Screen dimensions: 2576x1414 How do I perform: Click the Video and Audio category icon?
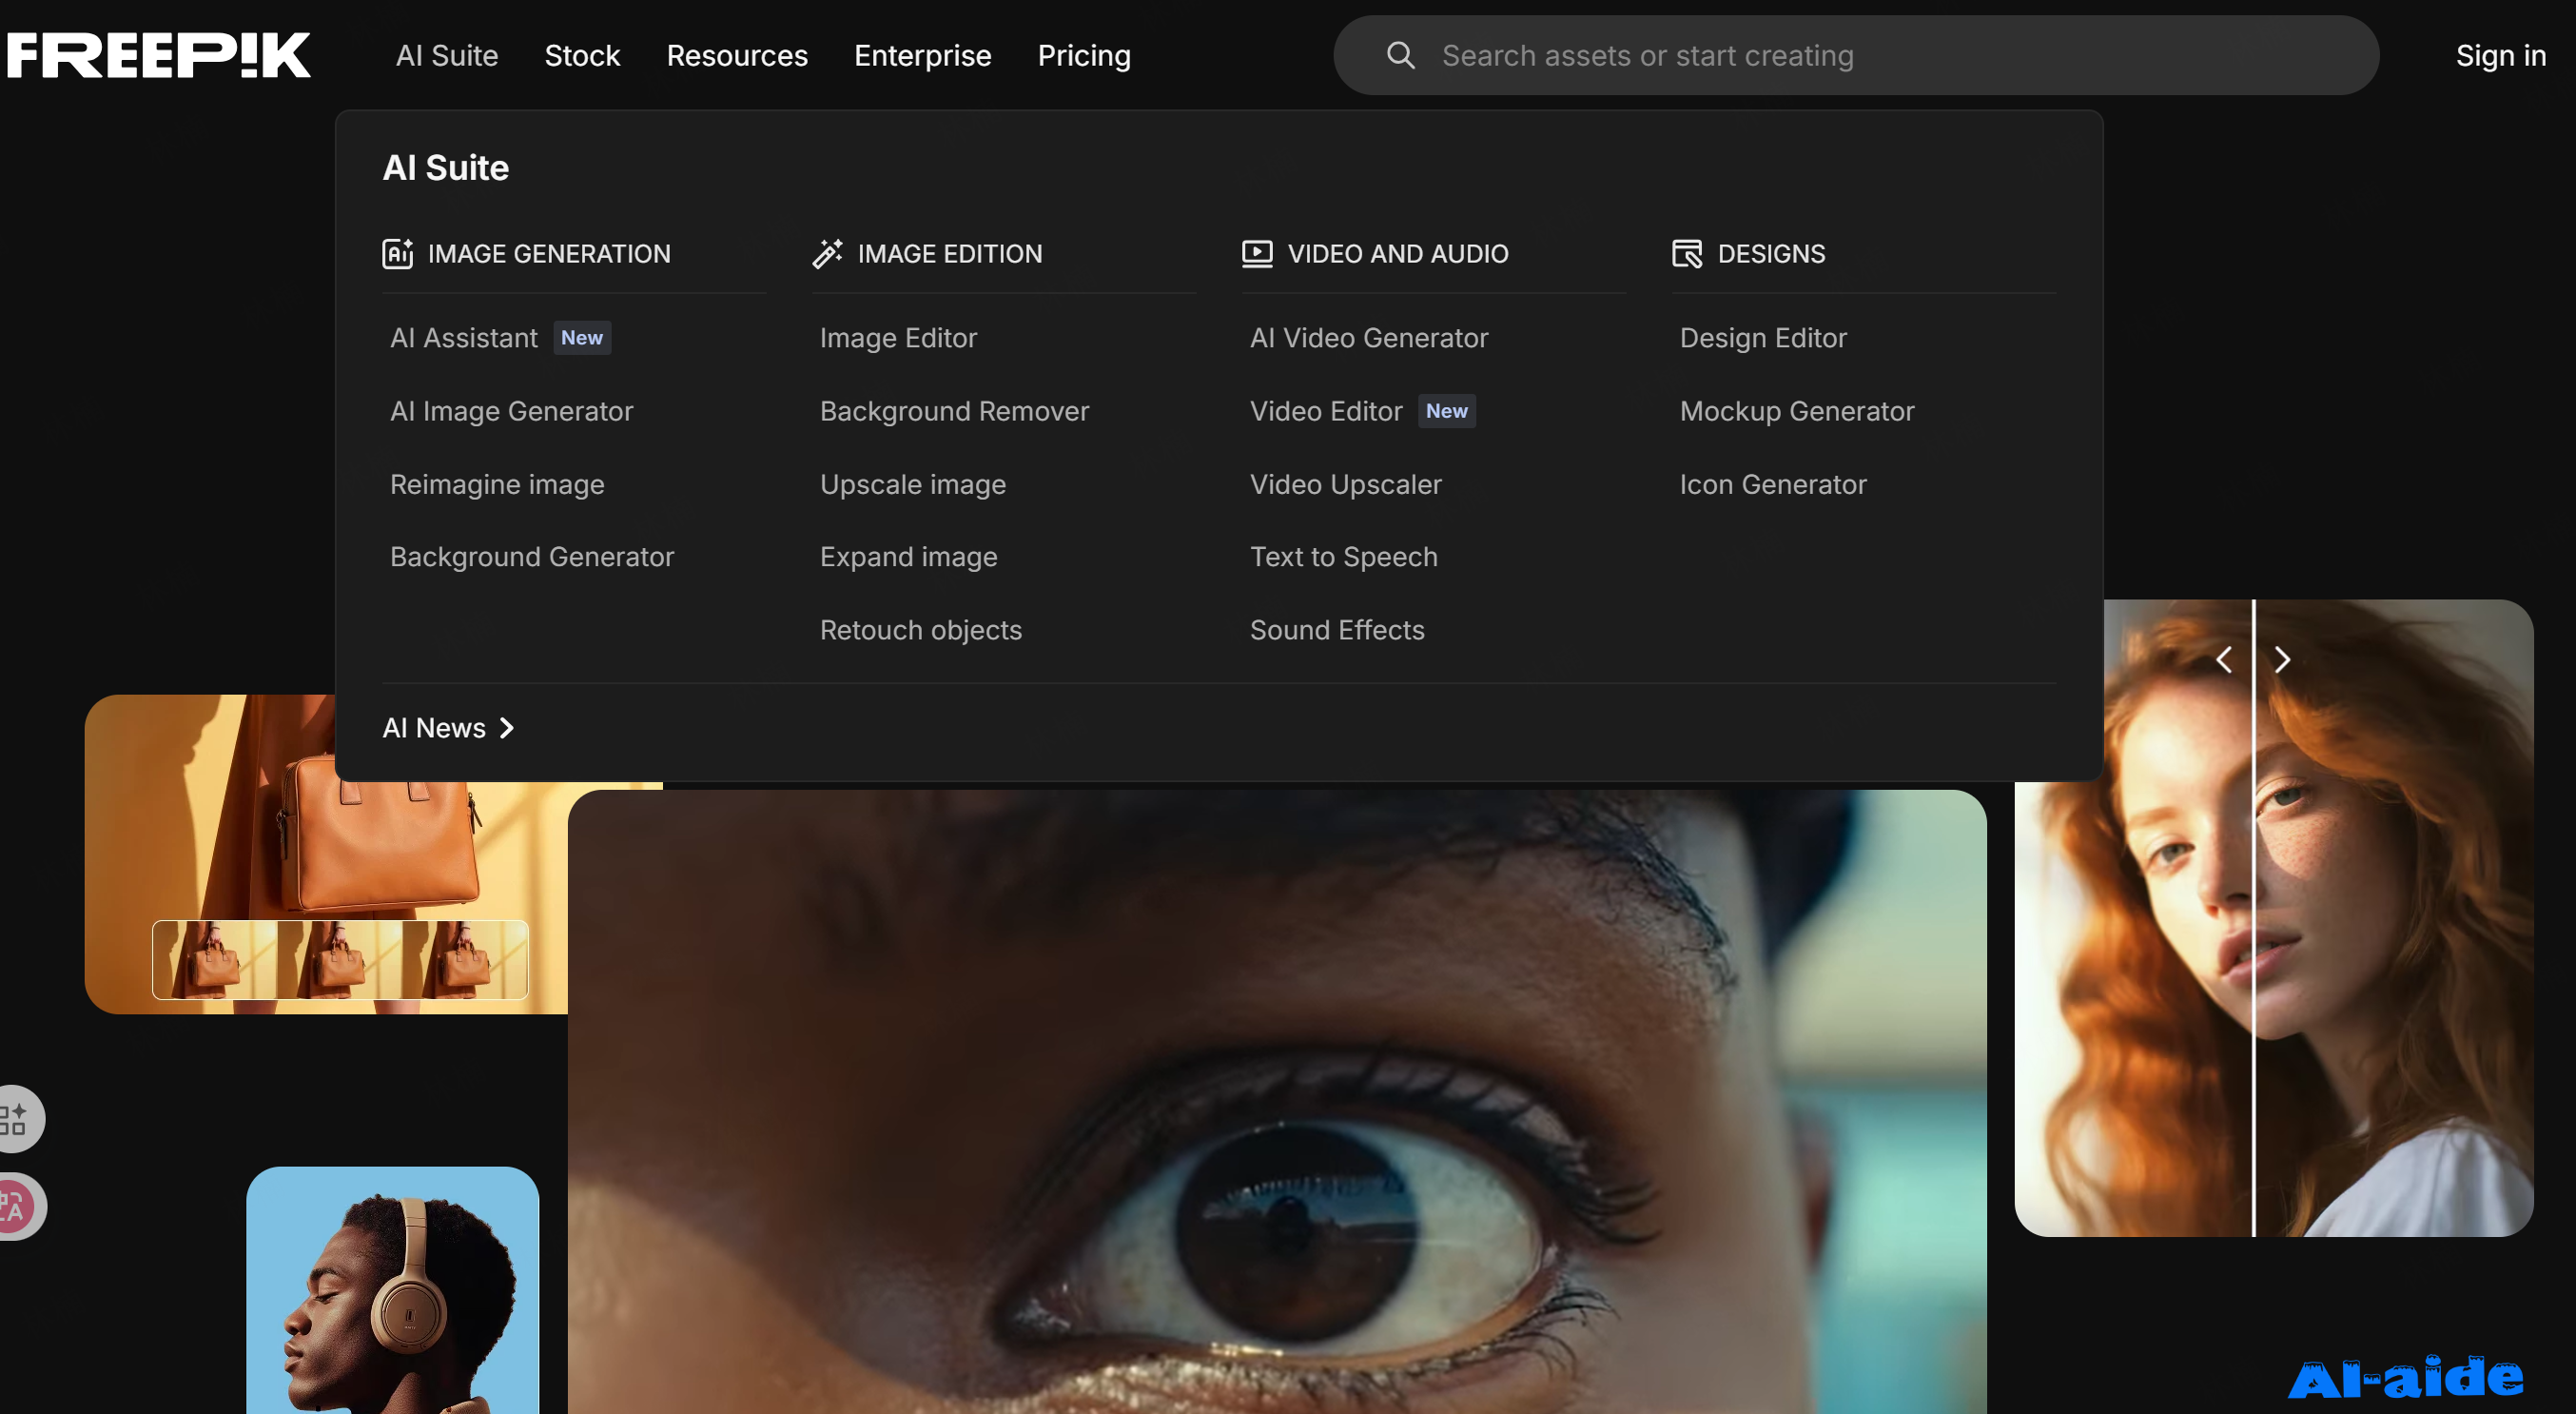[x=1257, y=254]
